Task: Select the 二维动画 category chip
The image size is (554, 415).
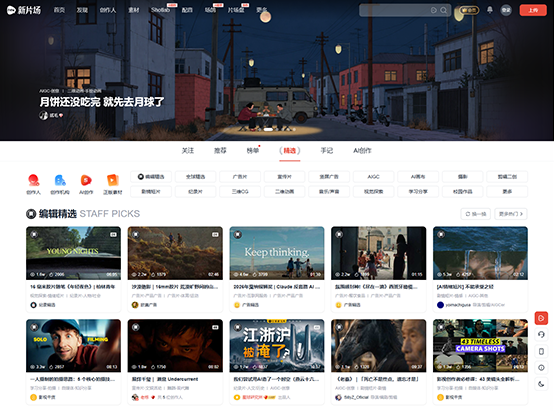Action: [x=284, y=191]
